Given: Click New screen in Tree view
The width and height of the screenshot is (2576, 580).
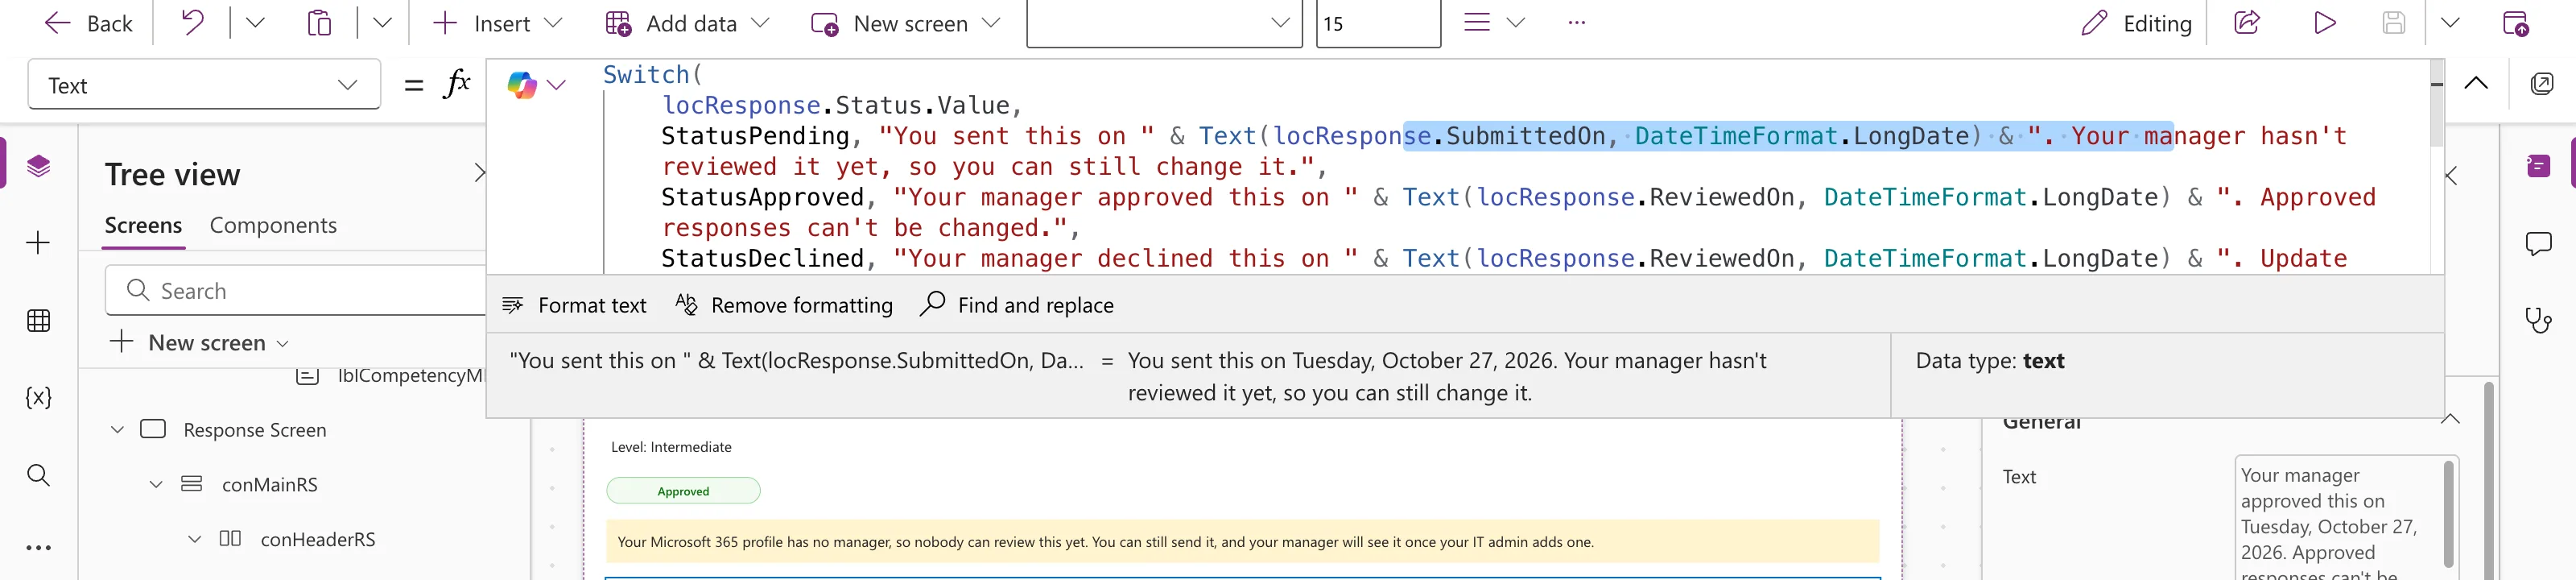Looking at the screenshot, I should (x=200, y=342).
